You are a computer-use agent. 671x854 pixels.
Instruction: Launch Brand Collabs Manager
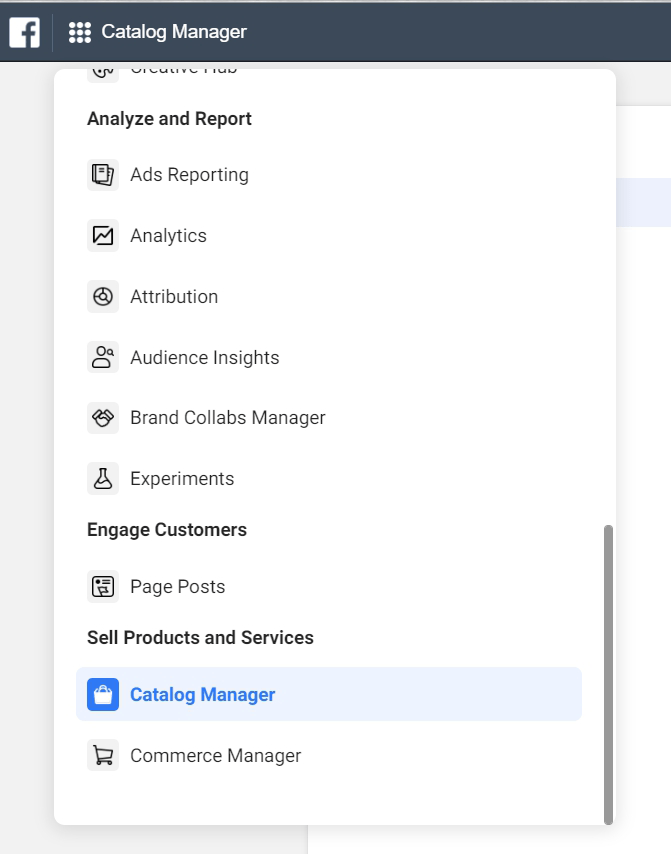point(228,418)
